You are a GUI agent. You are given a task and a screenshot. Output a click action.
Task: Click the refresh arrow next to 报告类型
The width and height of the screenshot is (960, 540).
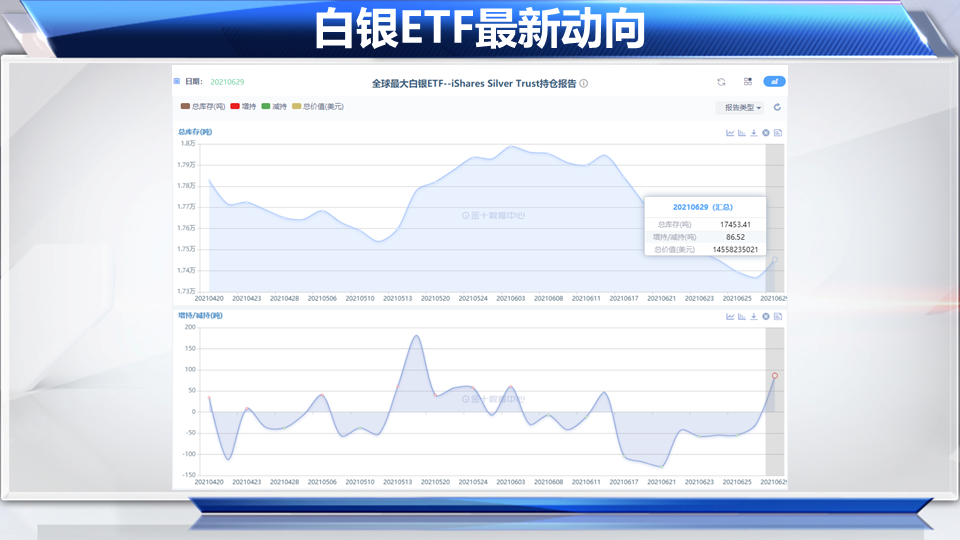pos(778,107)
